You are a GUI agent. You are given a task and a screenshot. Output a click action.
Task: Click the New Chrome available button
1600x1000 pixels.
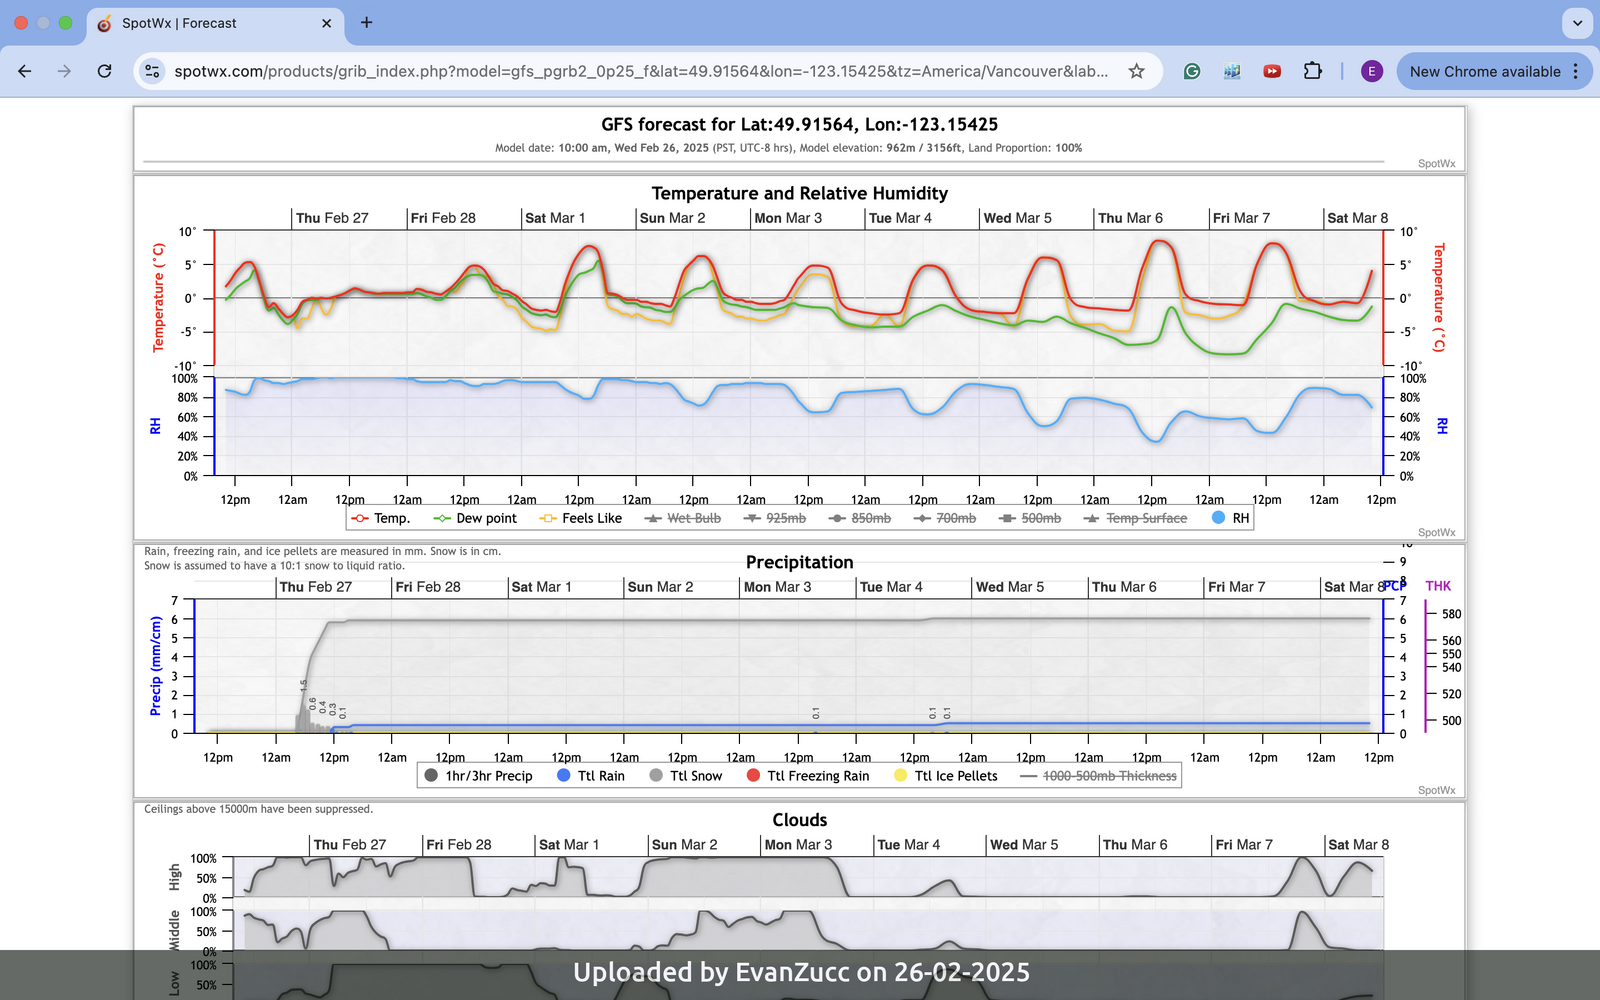click(1484, 71)
